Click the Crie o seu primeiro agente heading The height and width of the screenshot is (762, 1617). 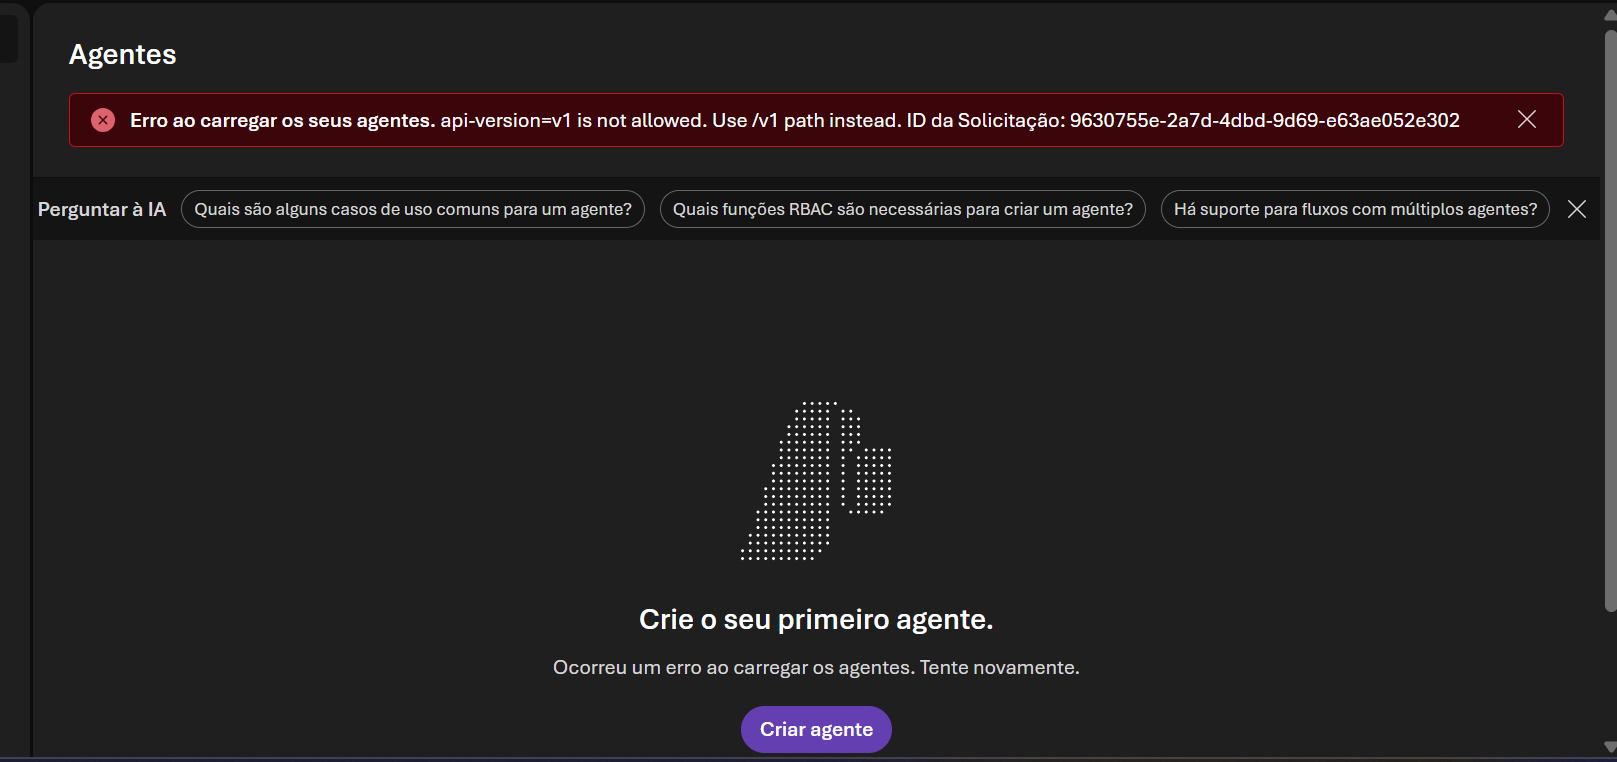(816, 619)
